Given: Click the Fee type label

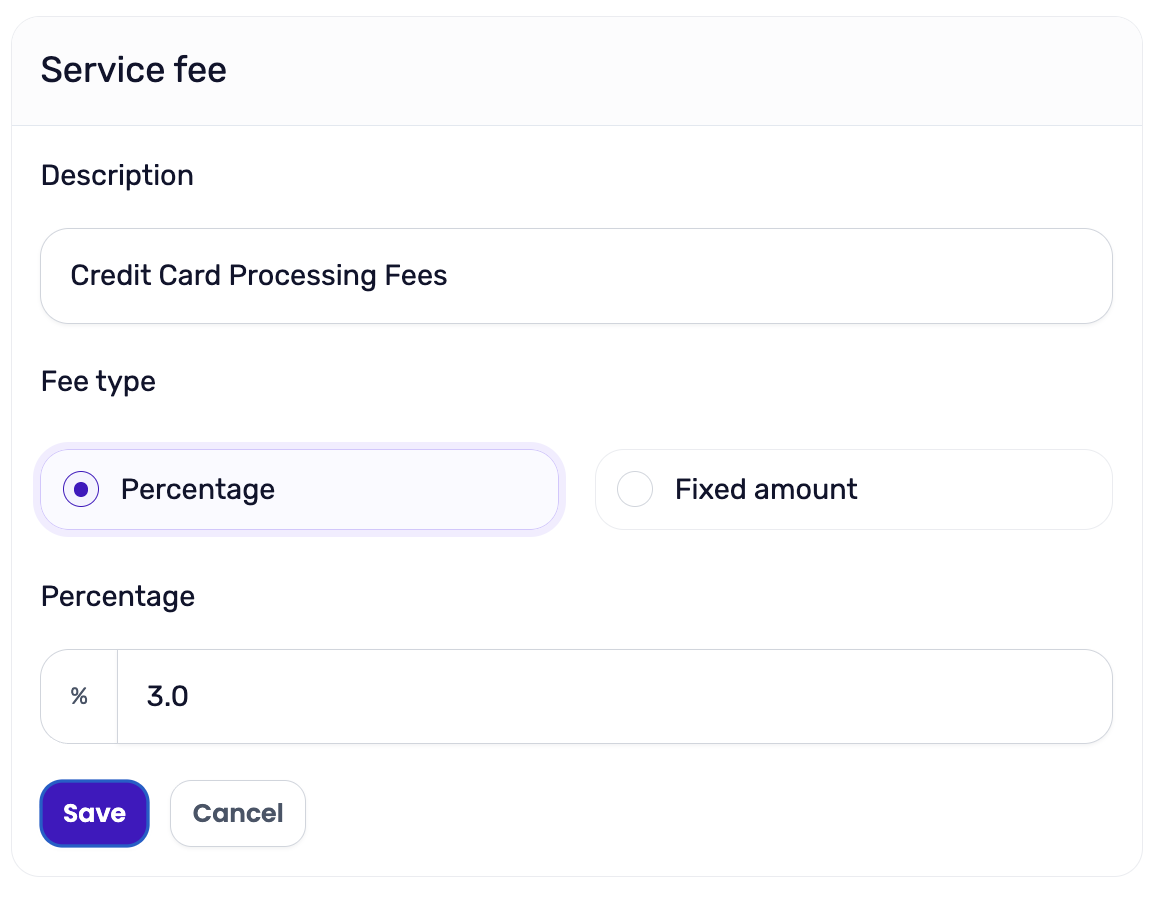Looking at the screenshot, I should pos(98,382).
